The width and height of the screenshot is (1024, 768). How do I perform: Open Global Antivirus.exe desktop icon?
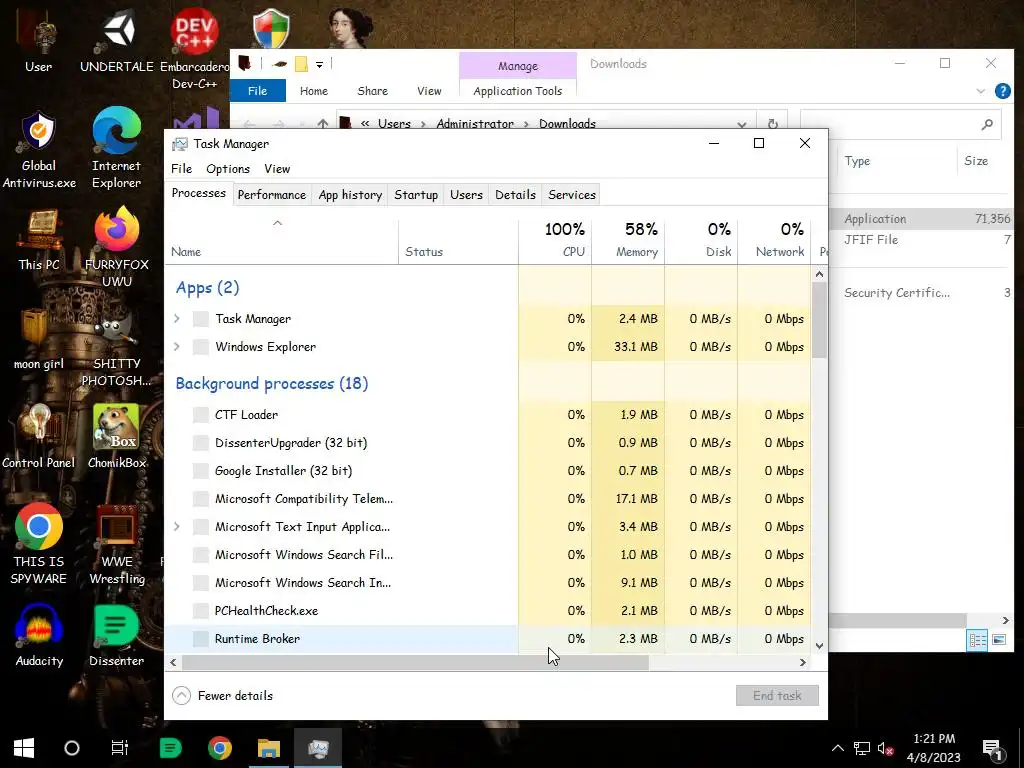click(39, 150)
